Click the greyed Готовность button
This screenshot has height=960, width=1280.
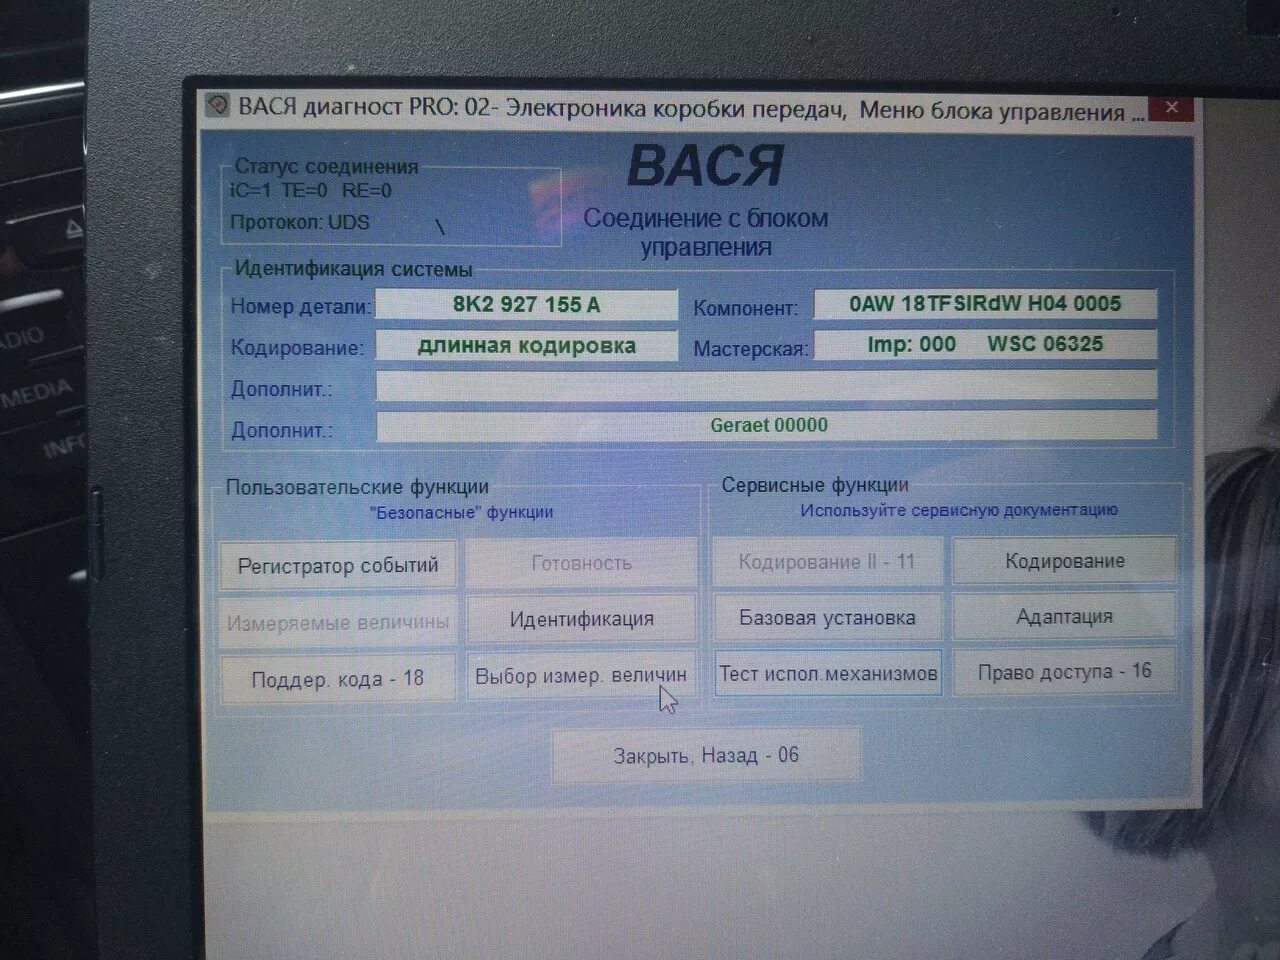[x=581, y=563]
